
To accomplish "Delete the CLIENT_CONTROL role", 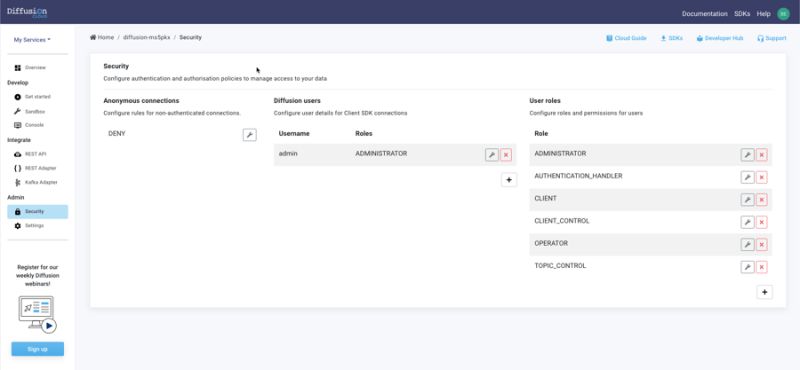I will pos(762,223).
